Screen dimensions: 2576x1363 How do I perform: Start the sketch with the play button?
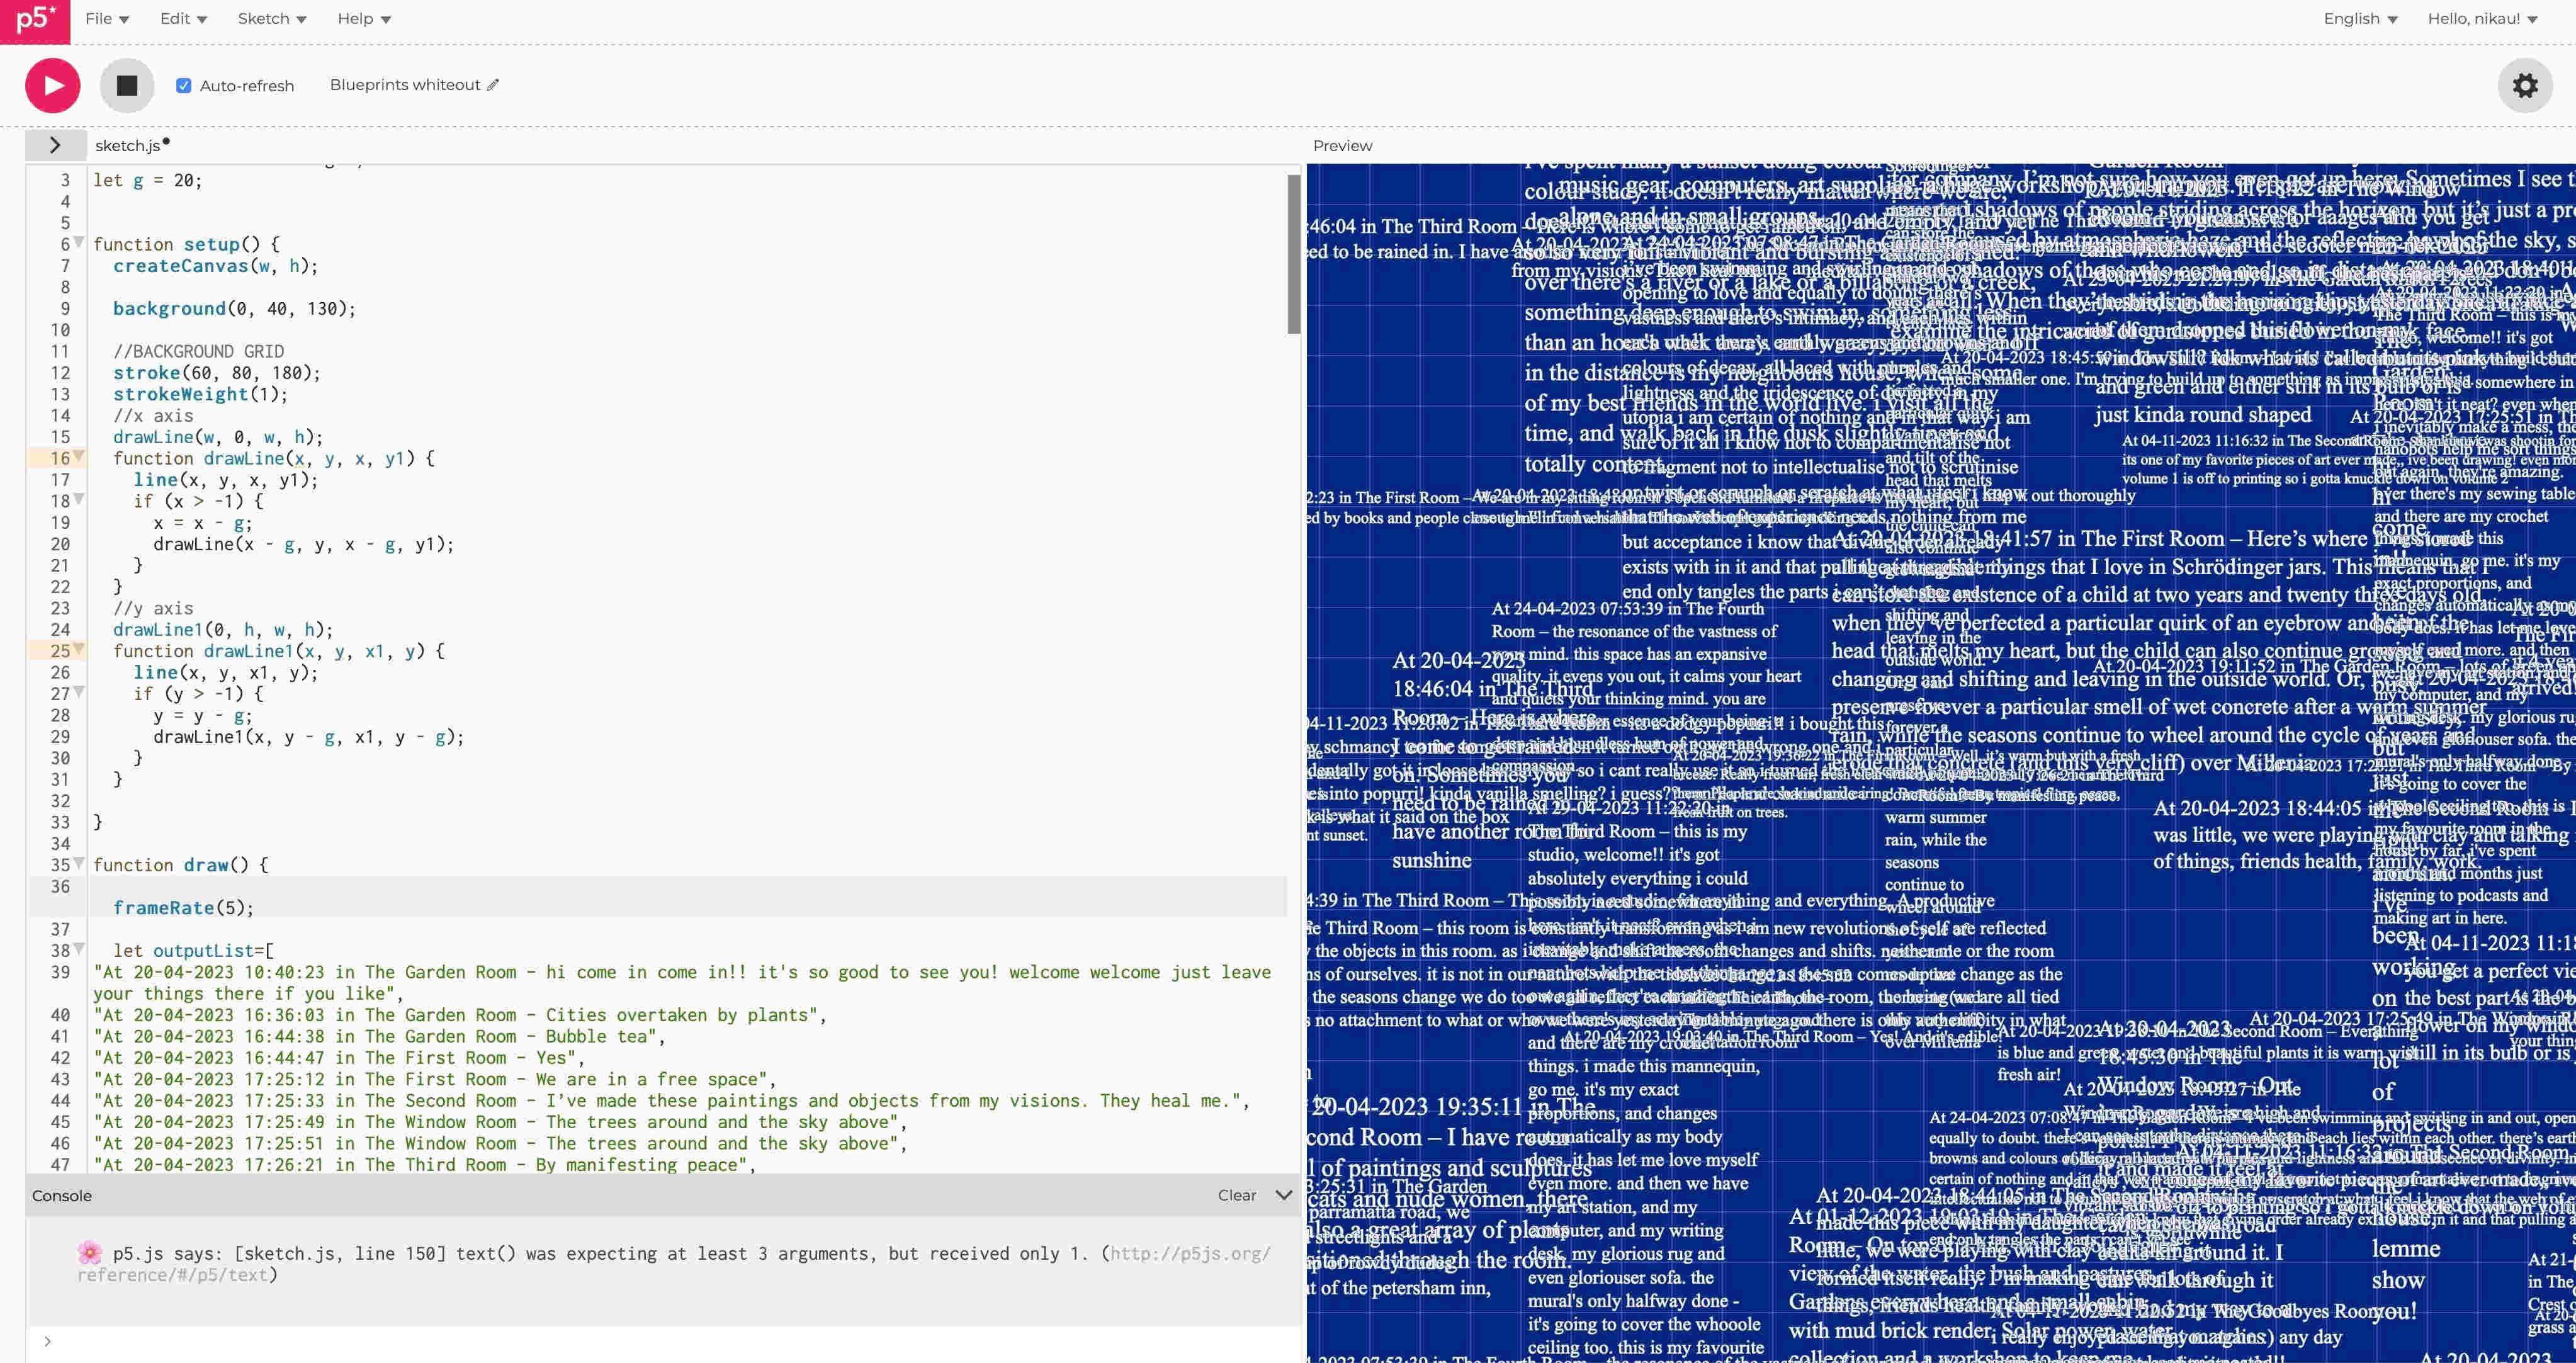pyautogui.click(x=53, y=85)
